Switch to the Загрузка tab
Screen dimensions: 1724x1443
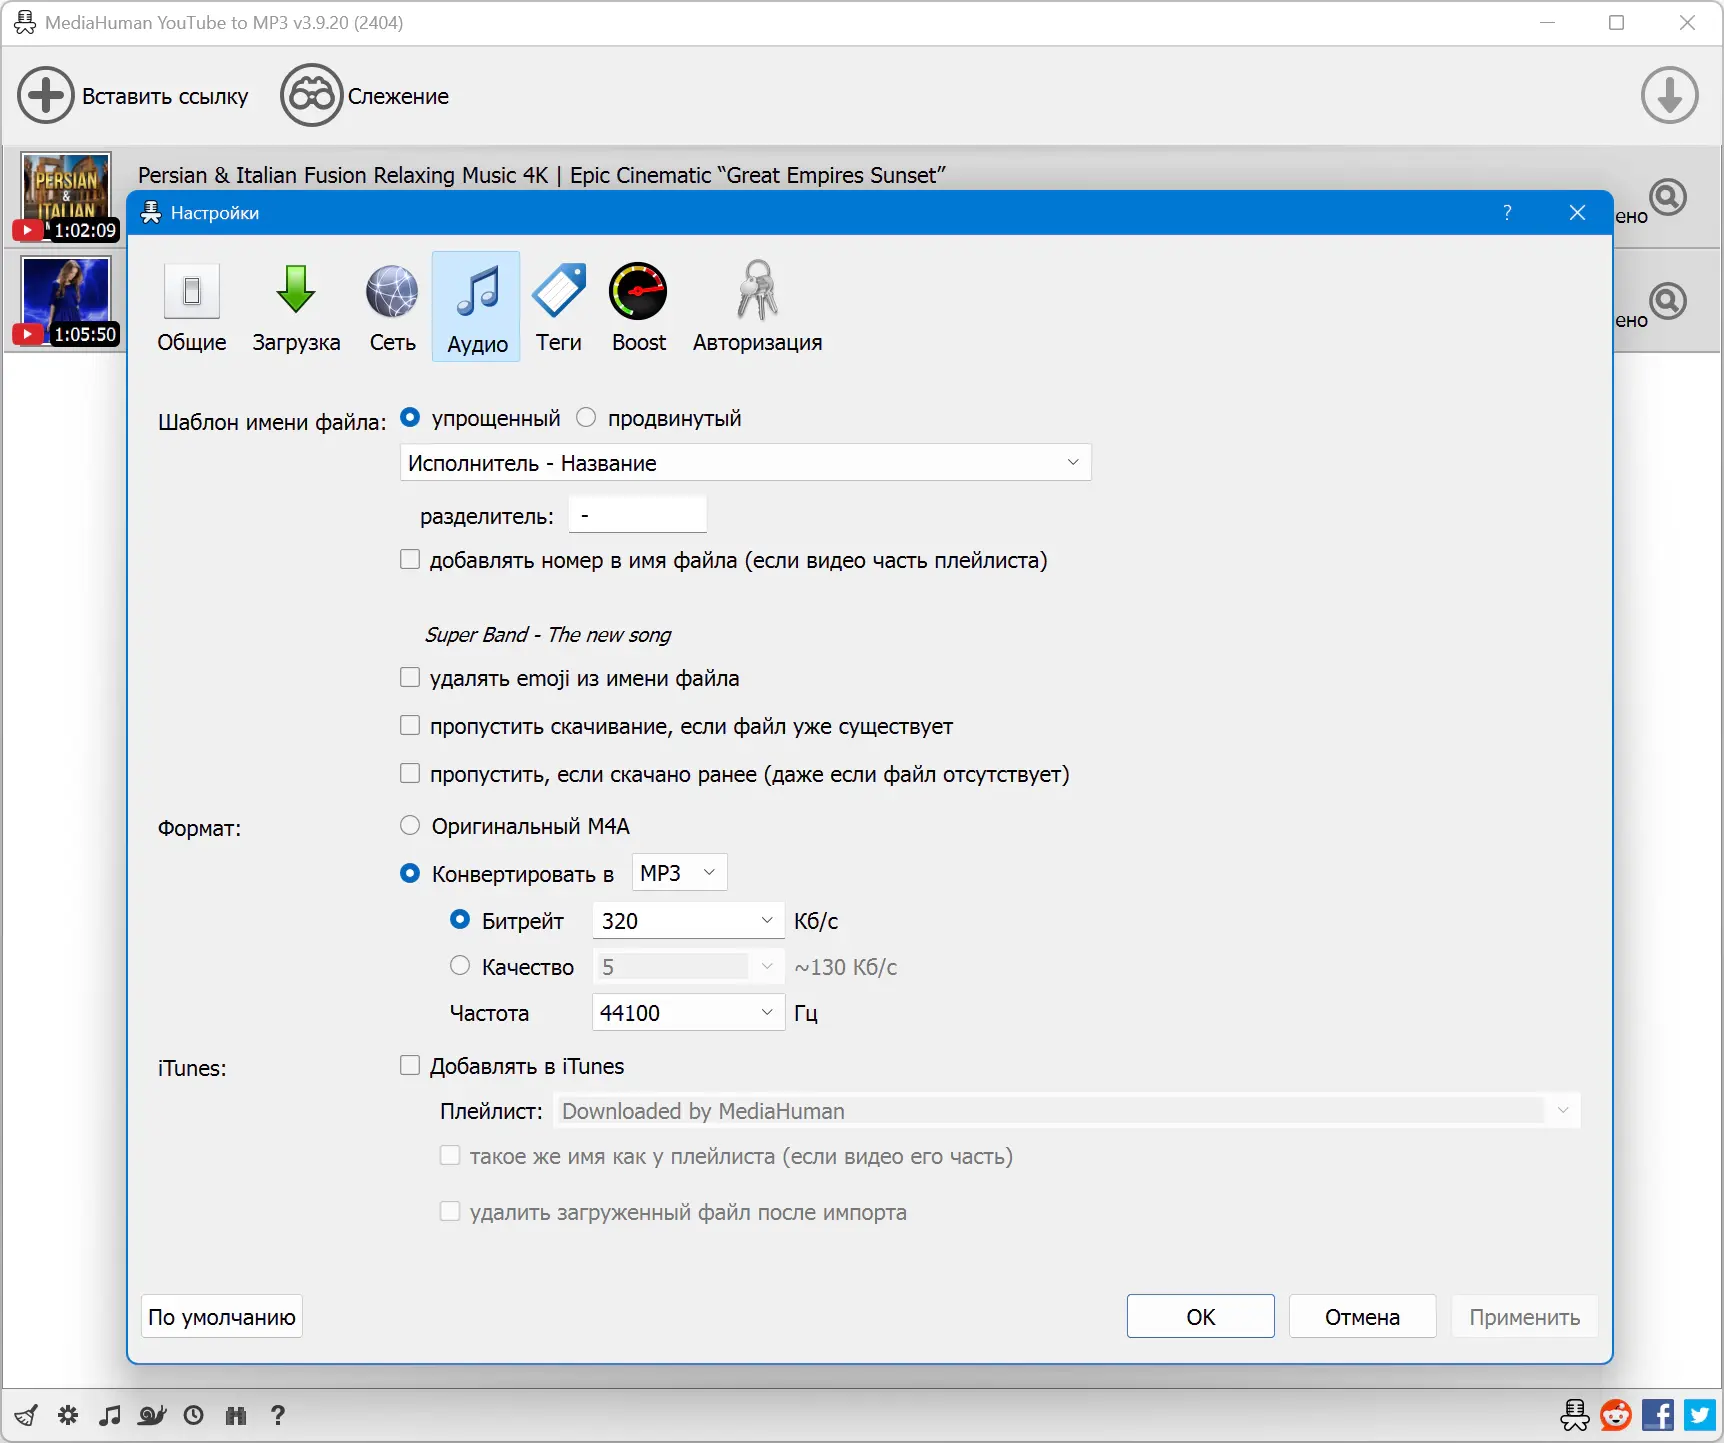point(296,307)
